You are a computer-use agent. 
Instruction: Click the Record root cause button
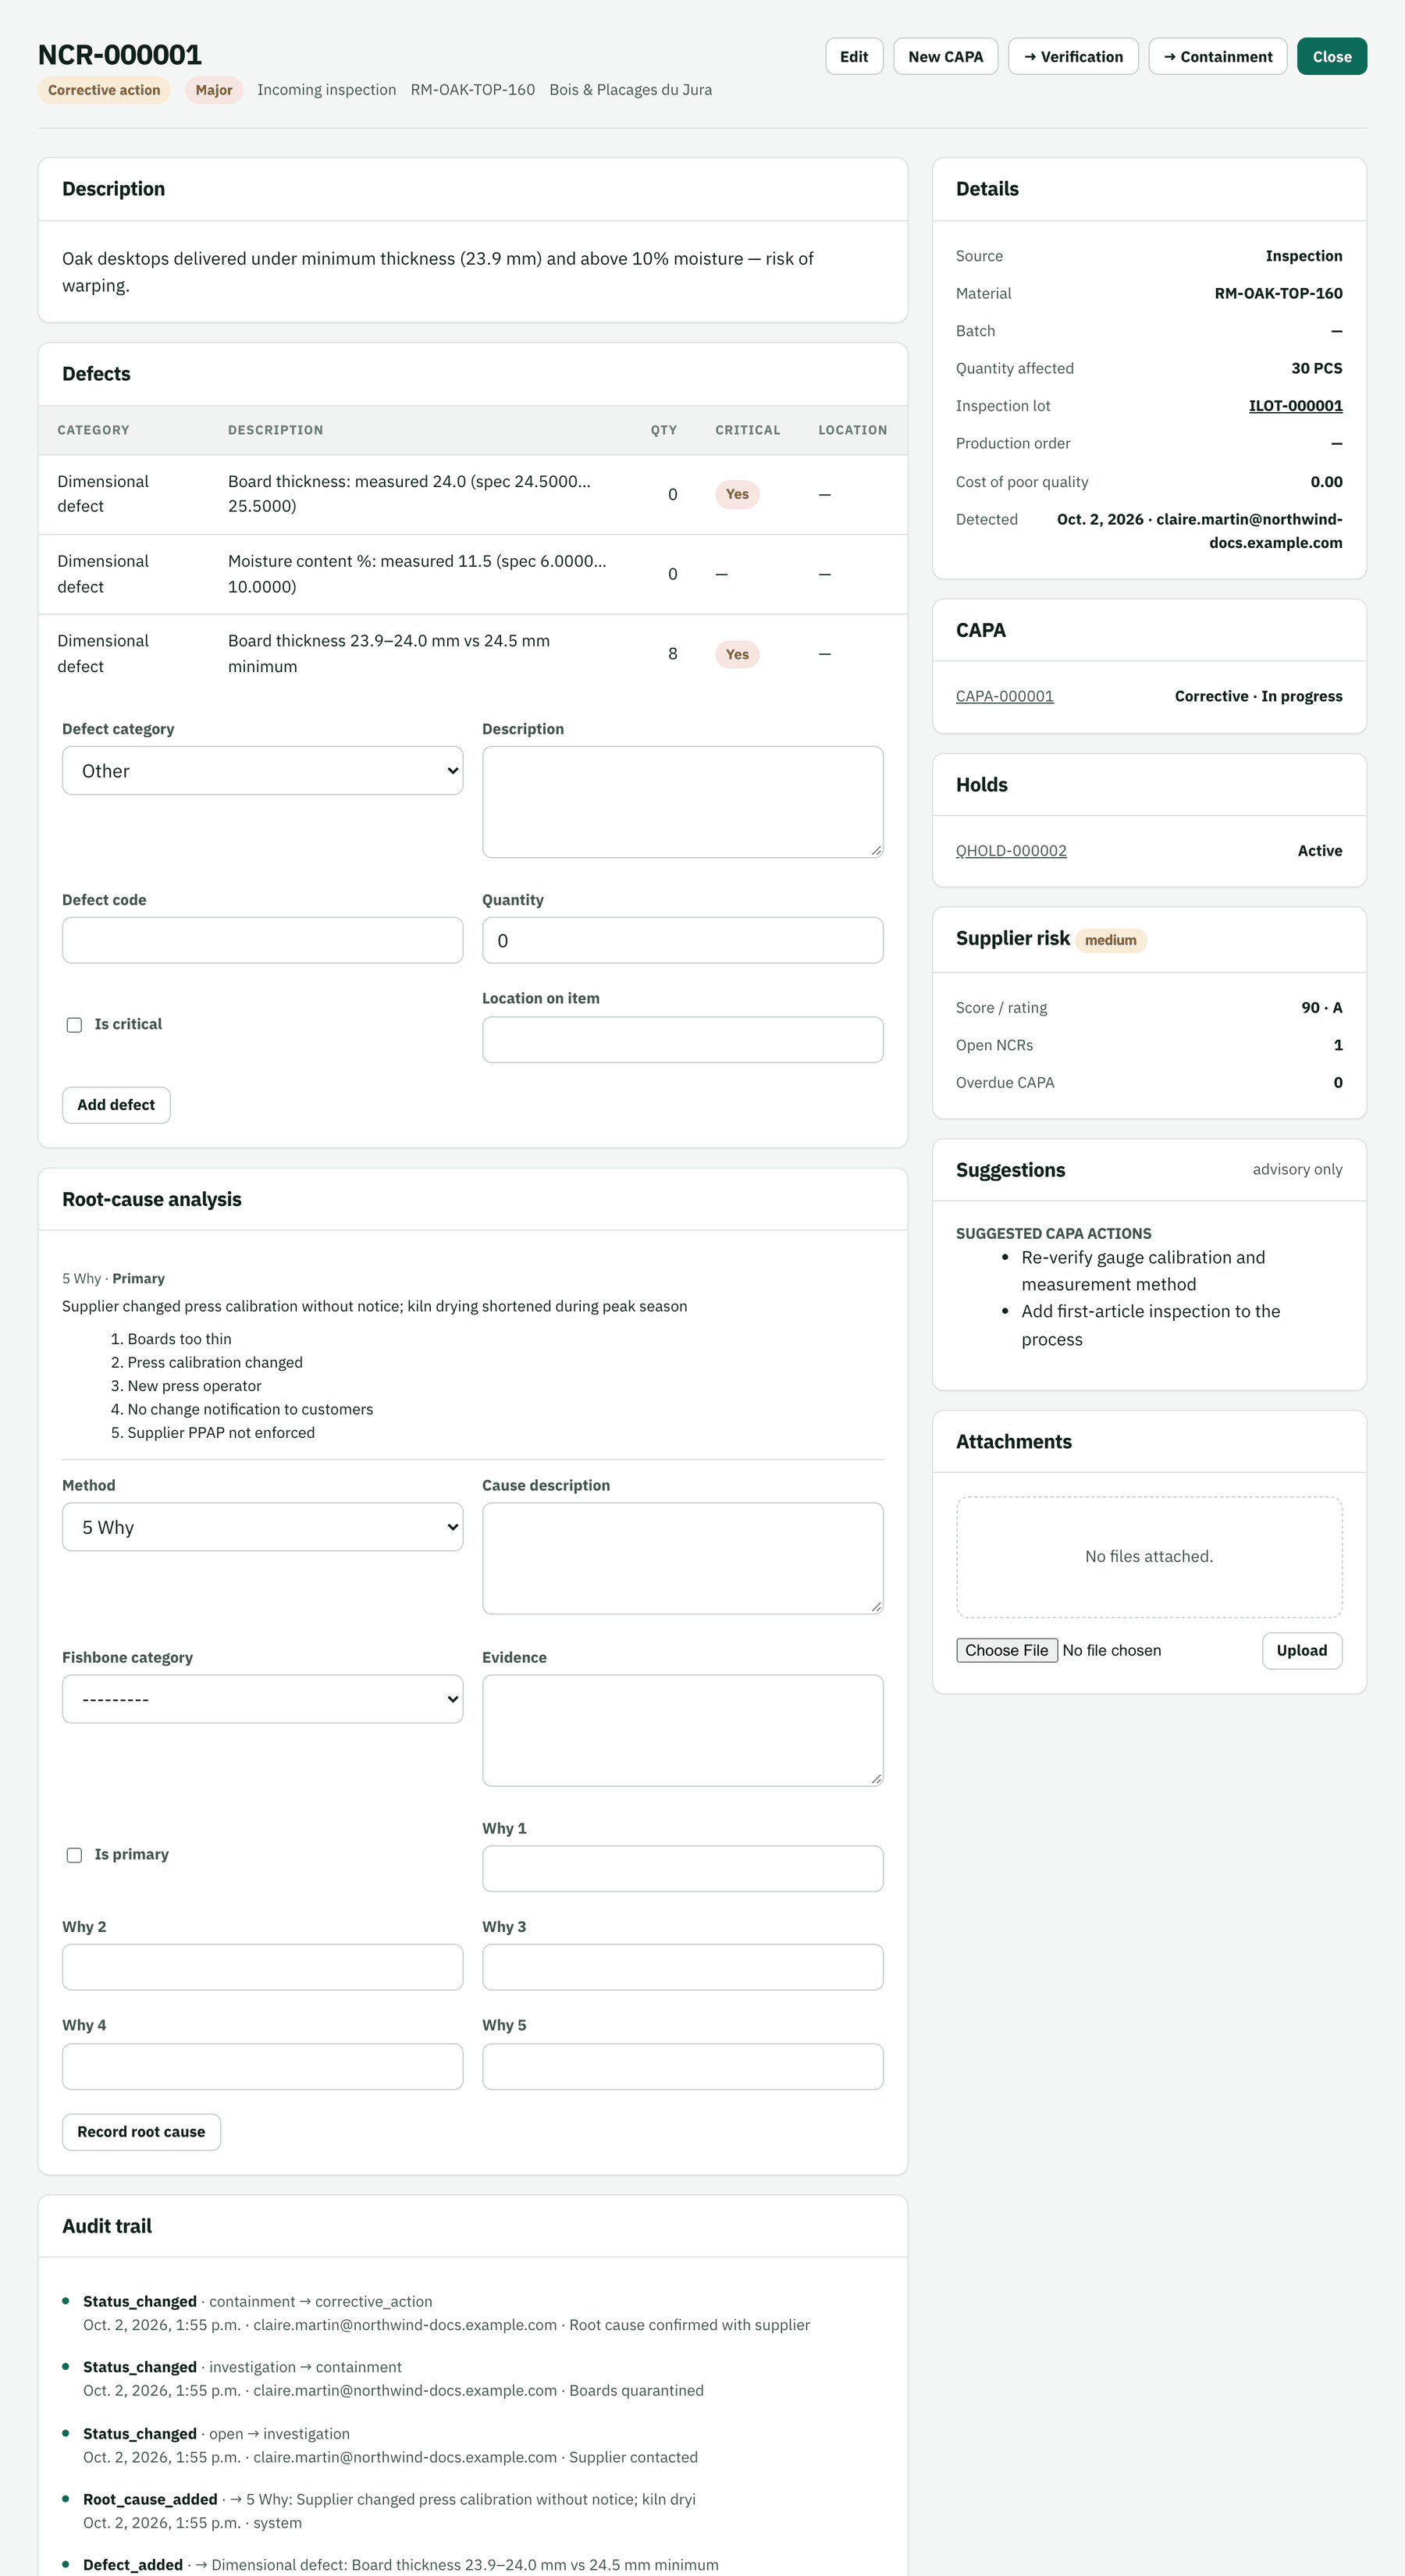(x=141, y=2132)
